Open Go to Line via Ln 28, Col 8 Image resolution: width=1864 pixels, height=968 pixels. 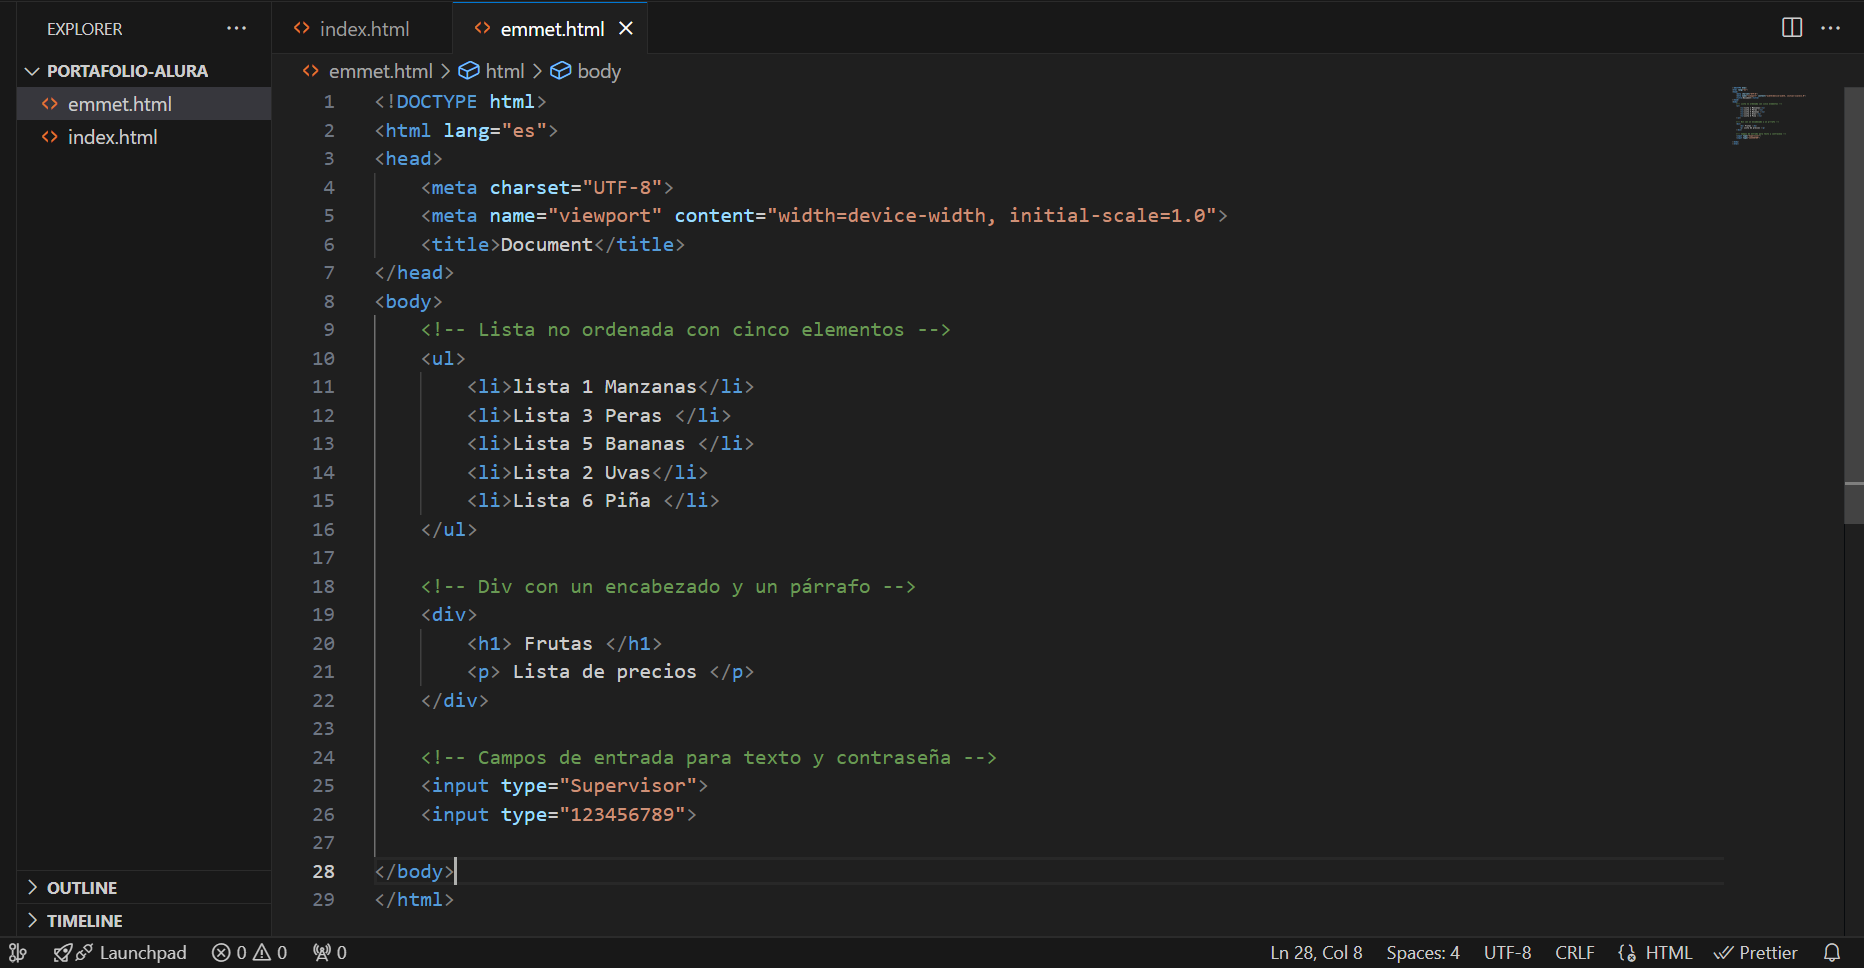pos(1316,953)
